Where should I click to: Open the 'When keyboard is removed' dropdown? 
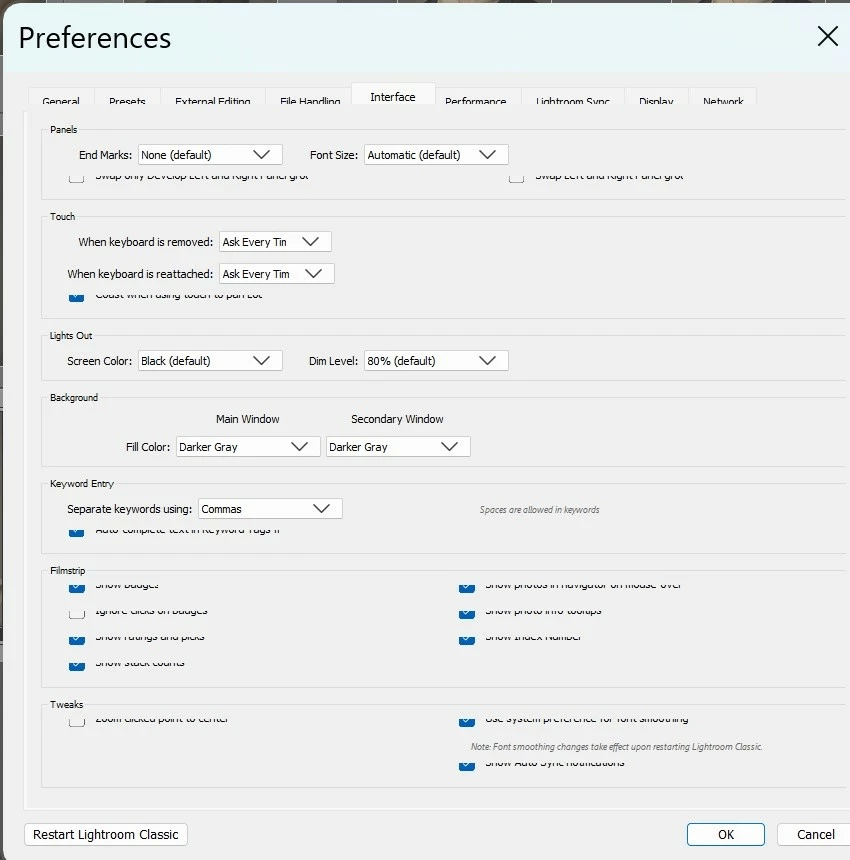[275, 242]
